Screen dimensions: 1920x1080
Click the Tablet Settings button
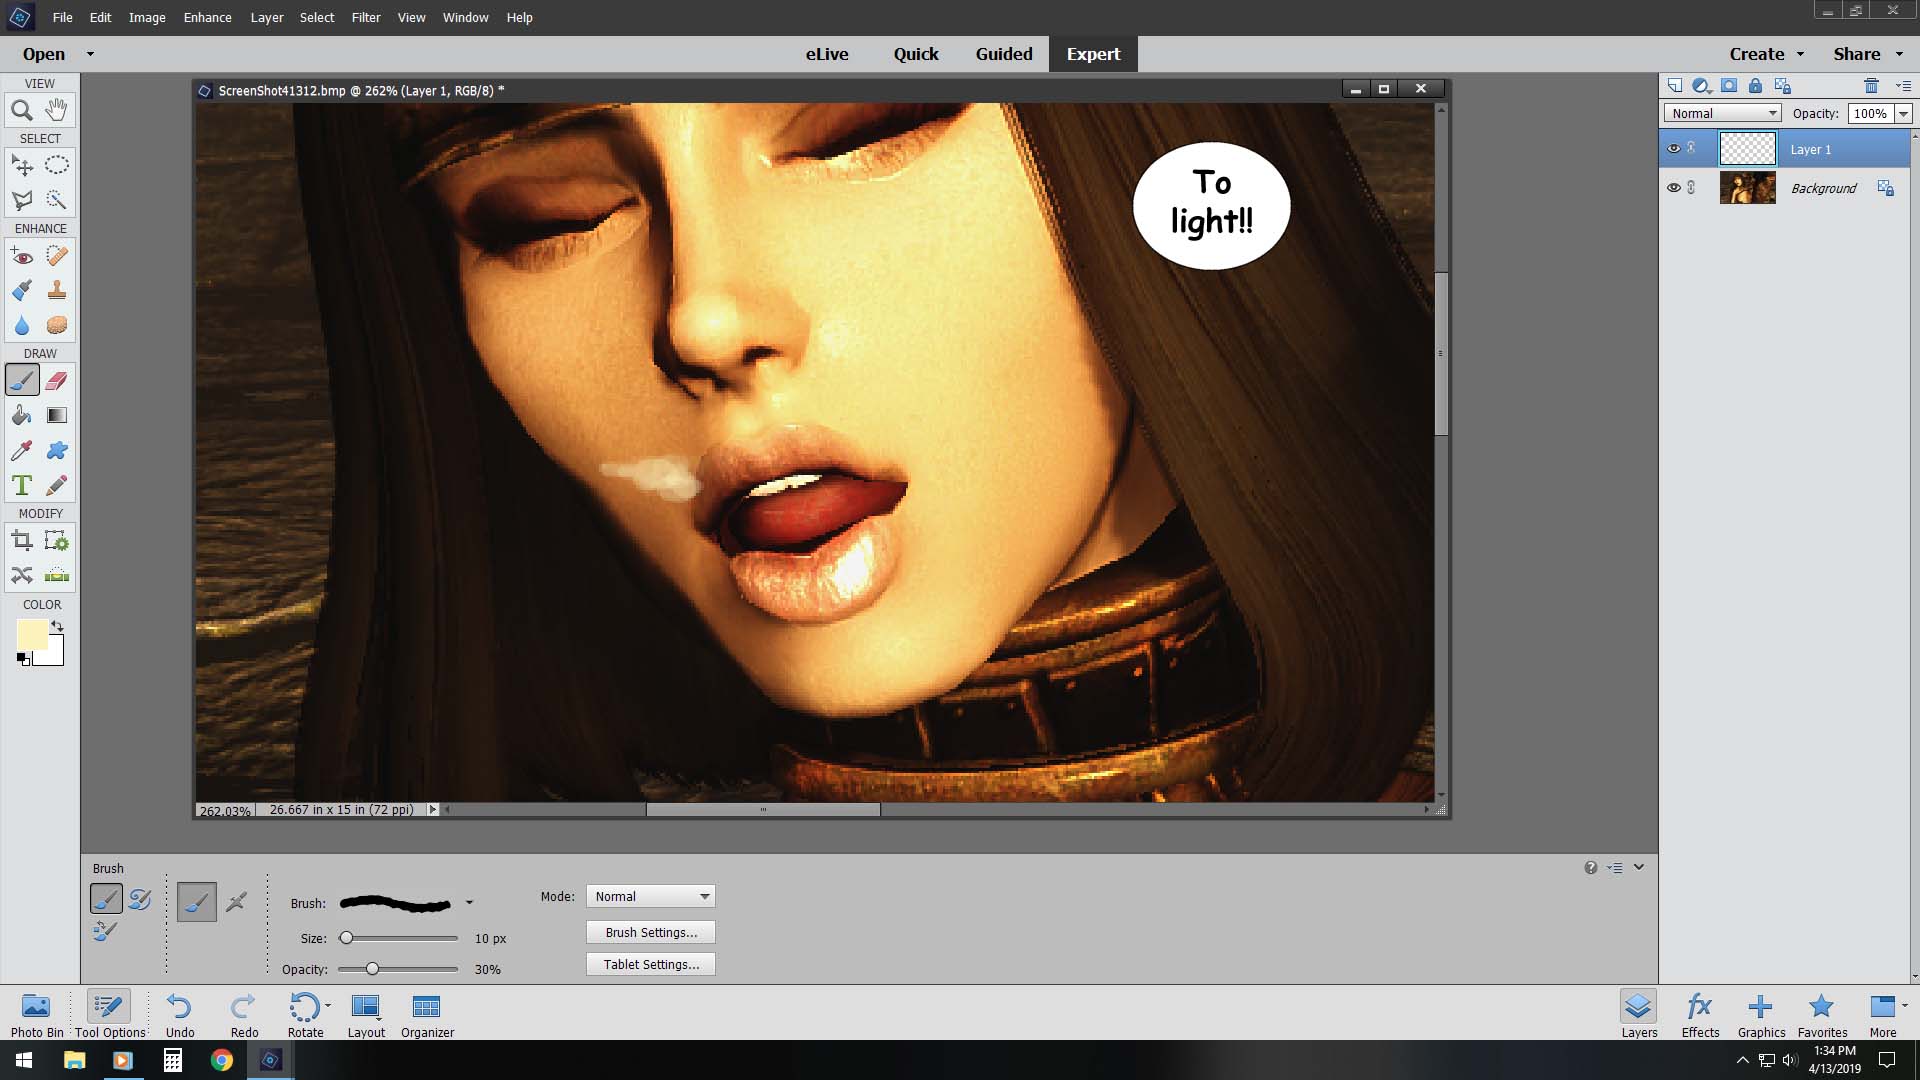tap(651, 965)
